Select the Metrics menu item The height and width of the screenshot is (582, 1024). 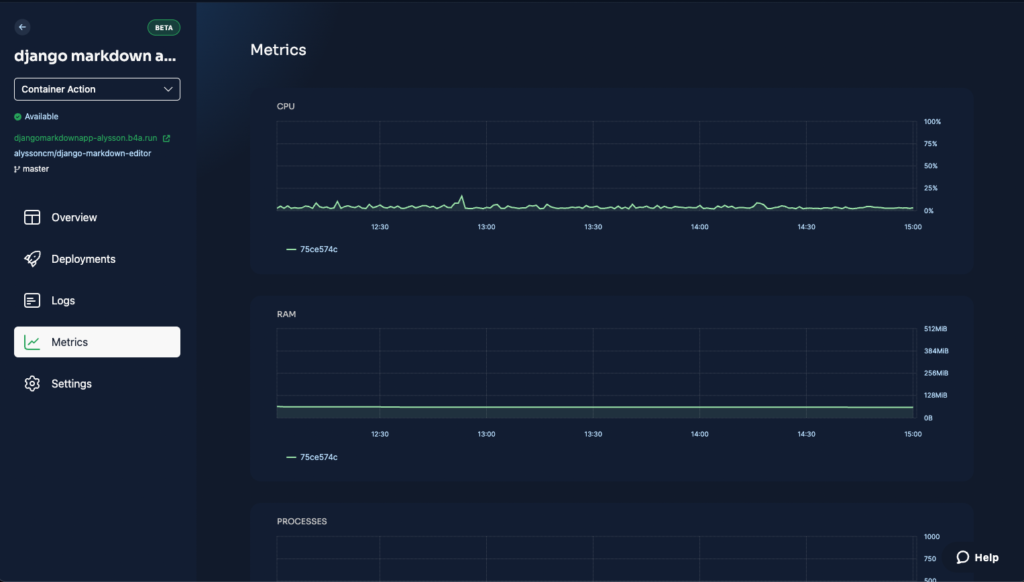(x=97, y=342)
